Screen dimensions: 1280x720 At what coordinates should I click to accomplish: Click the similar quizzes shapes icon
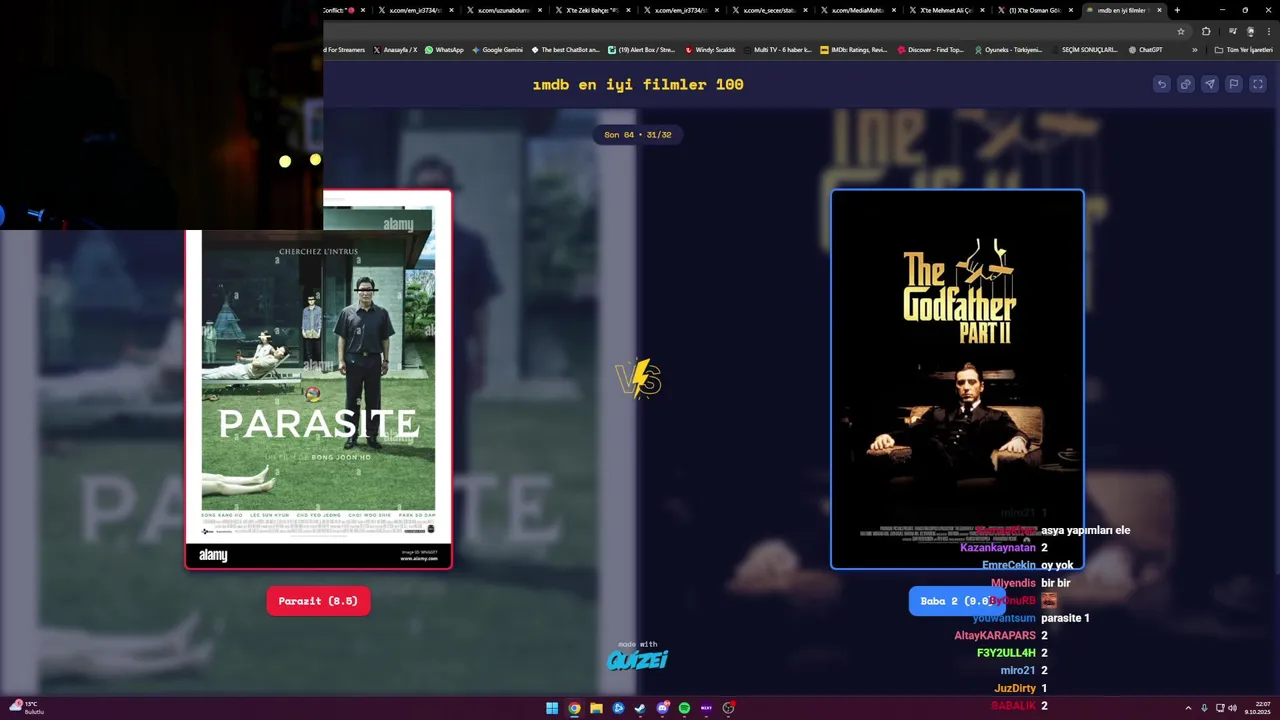(1185, 84)
